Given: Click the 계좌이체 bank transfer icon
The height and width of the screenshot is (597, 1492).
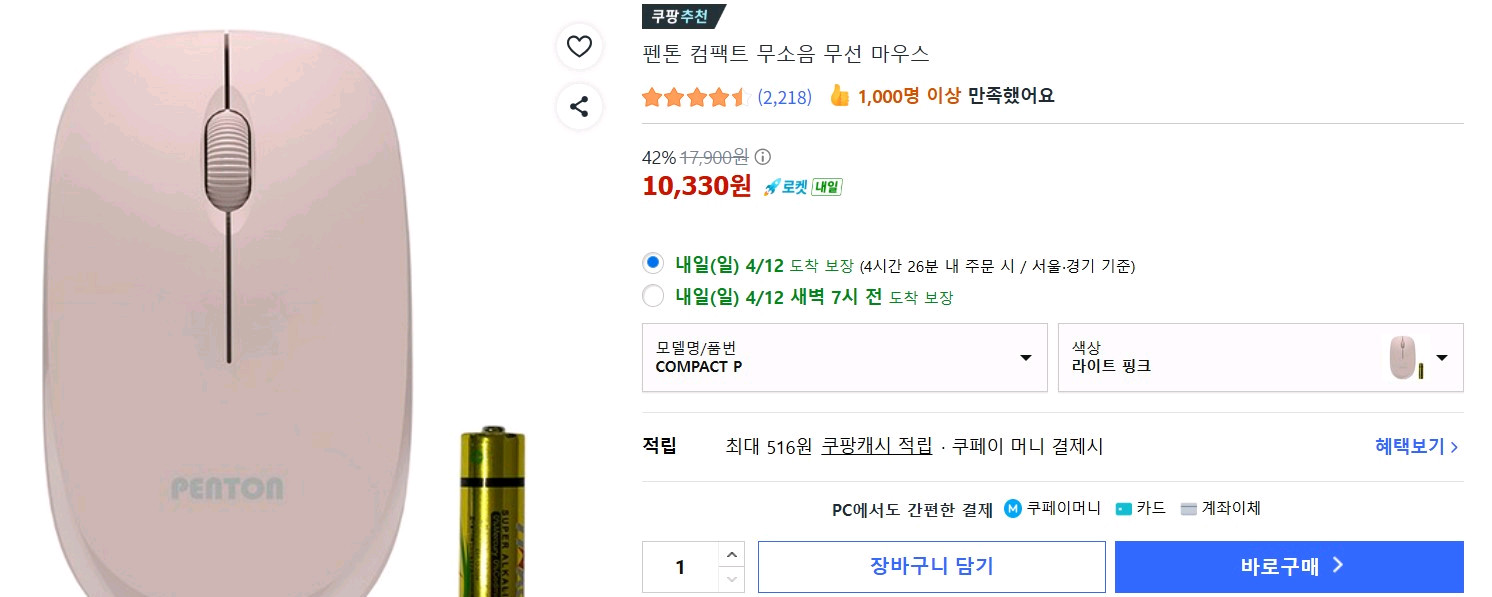Looking at the screenshot, I should point(1189,508).
